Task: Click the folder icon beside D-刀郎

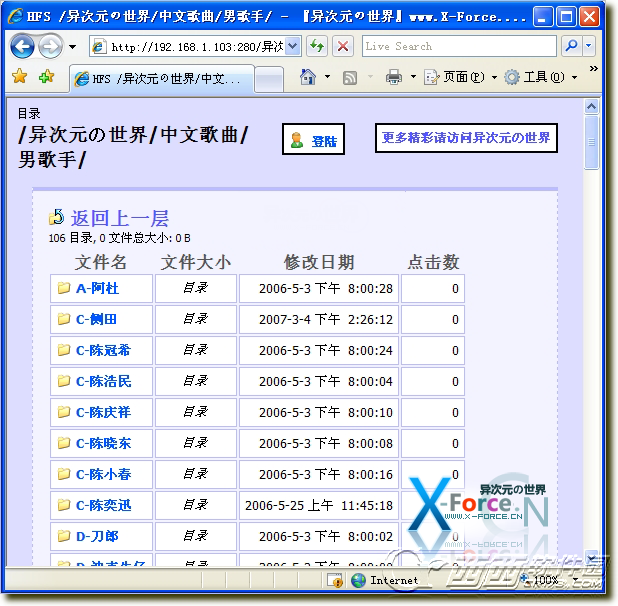Action: (x=64, y=536)
